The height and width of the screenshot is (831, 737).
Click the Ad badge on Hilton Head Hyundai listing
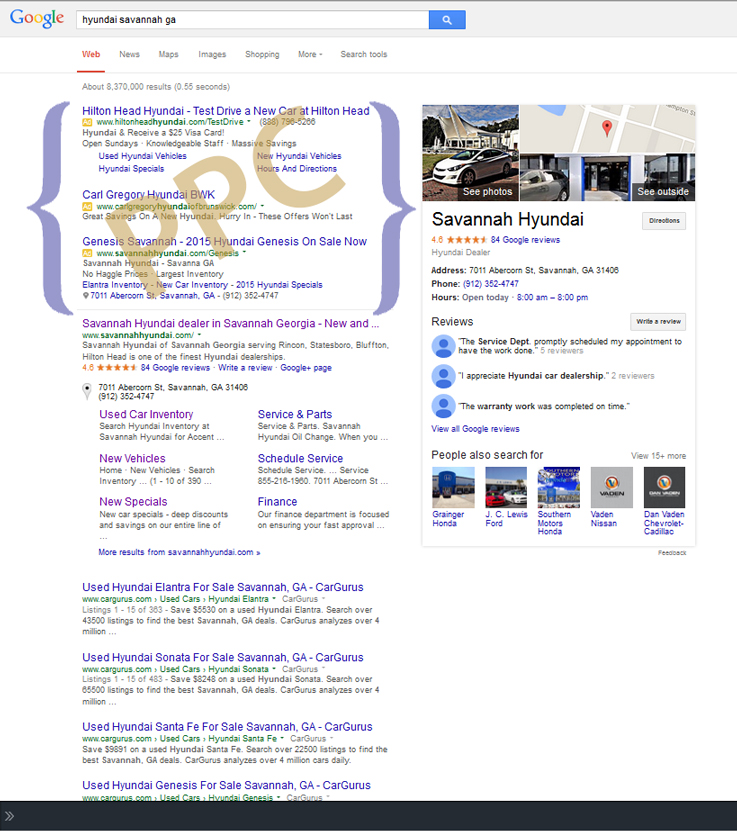point(87,122)
